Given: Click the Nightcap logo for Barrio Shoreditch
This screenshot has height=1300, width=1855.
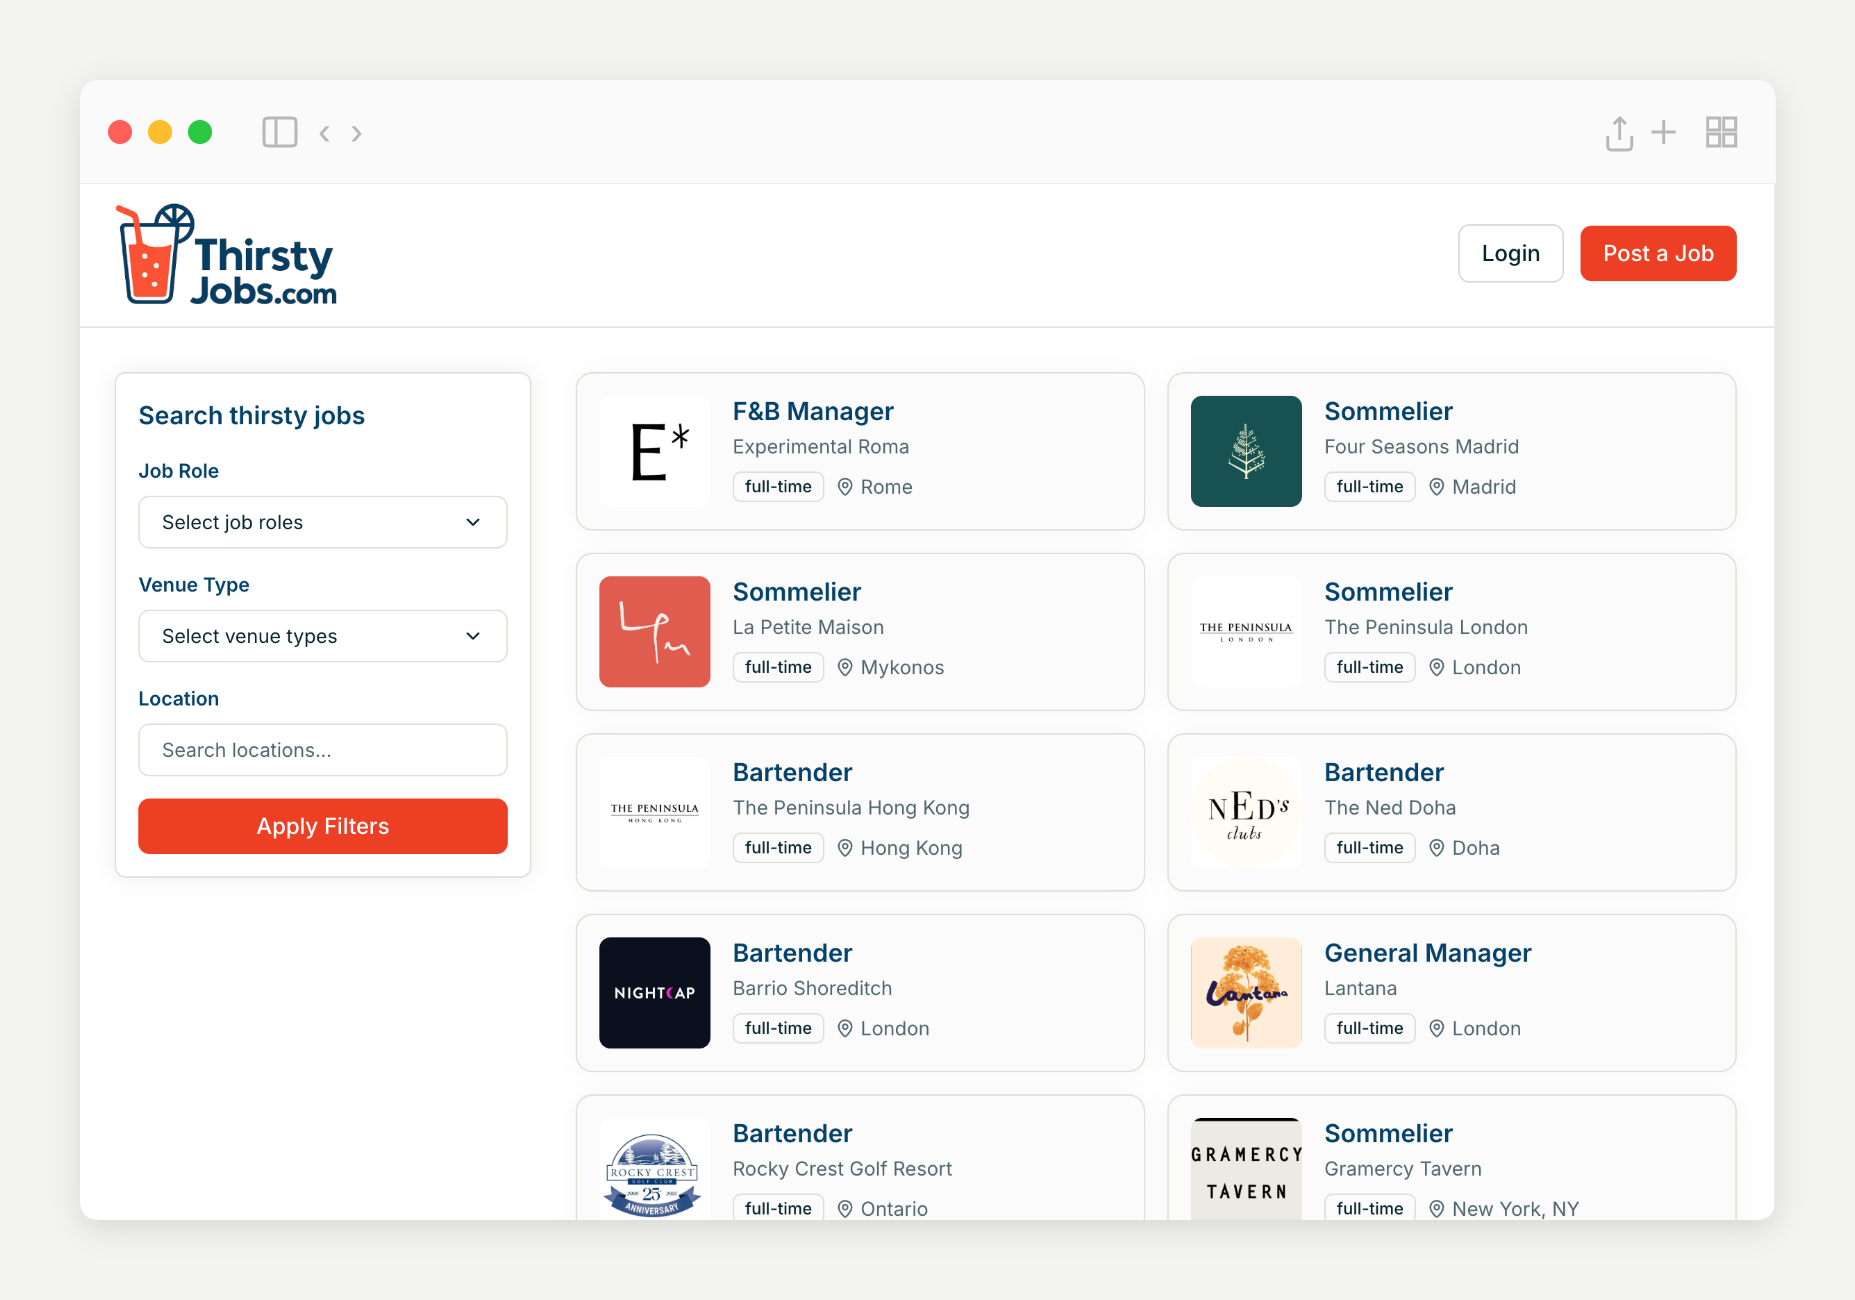Looking at the screenshot, I should tap(655, 992).
